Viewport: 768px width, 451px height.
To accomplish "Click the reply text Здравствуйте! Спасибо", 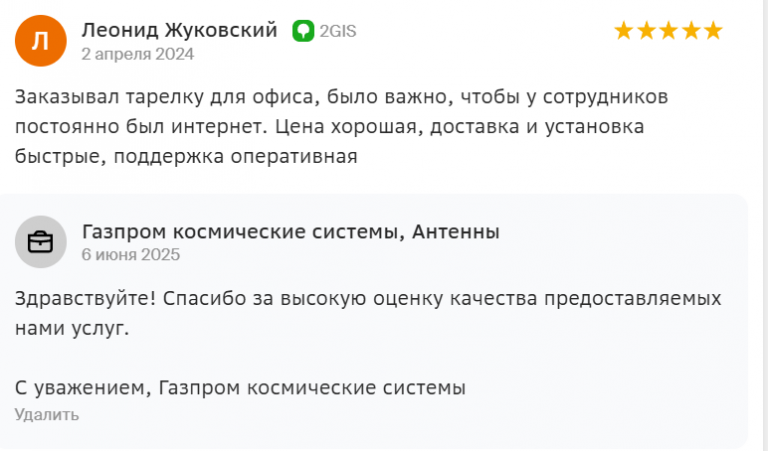I will coord(368,313).
